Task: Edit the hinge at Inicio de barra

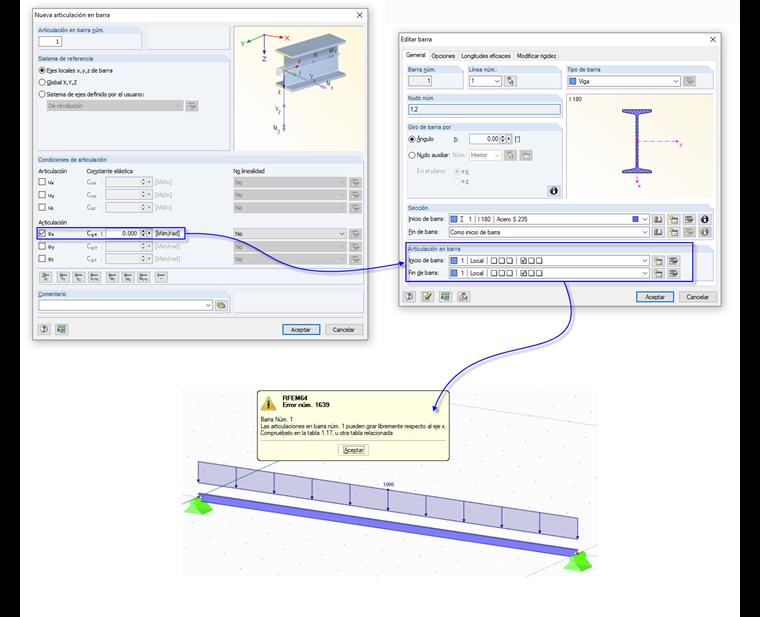Action: 673,261
